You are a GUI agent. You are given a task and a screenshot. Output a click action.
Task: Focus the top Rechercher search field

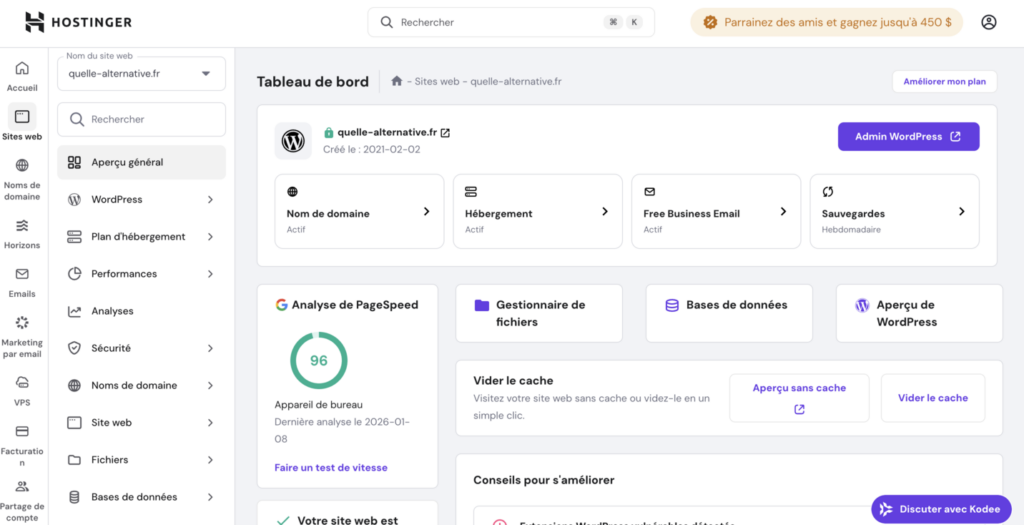click(511, 22)
